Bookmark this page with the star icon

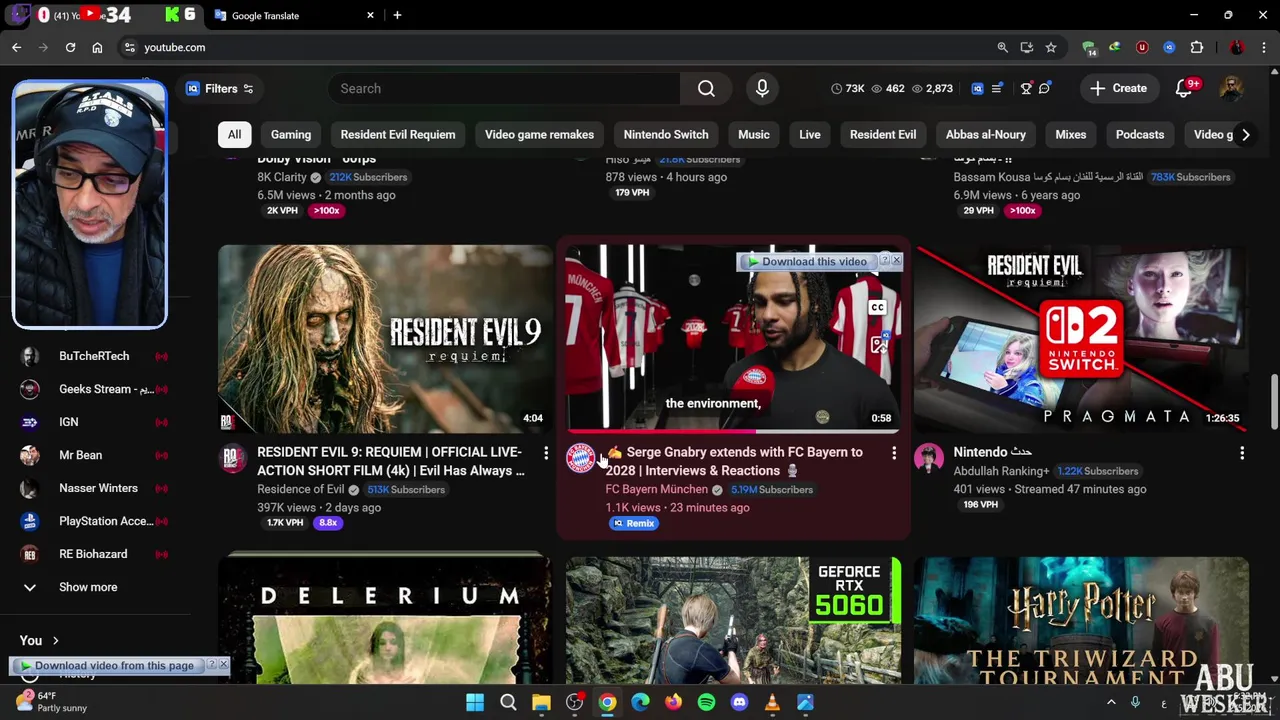[1051, 47]
